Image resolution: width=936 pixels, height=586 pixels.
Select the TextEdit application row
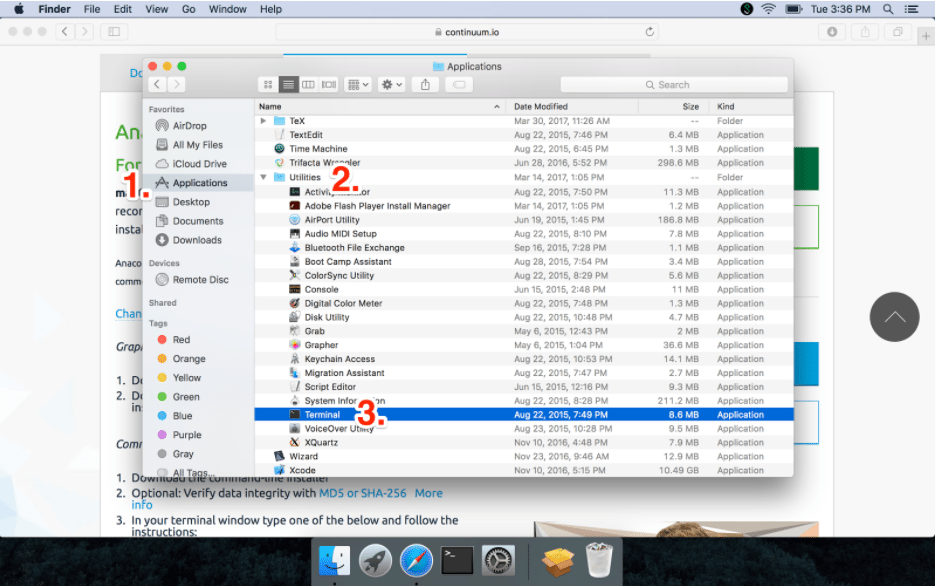(x=524, y=135)
